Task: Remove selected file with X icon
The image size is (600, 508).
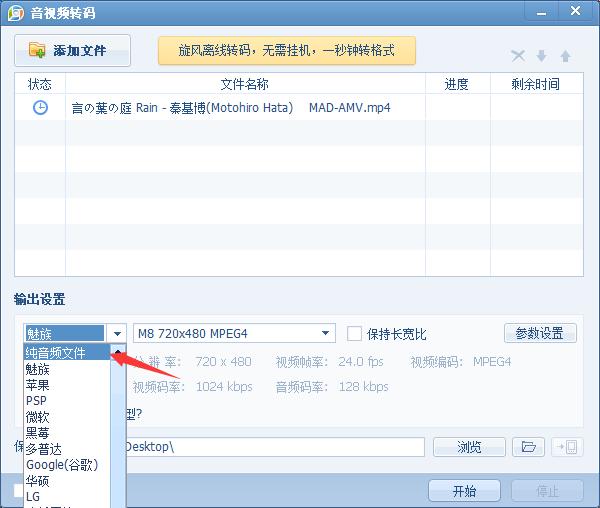Action: tap(518, 56)
